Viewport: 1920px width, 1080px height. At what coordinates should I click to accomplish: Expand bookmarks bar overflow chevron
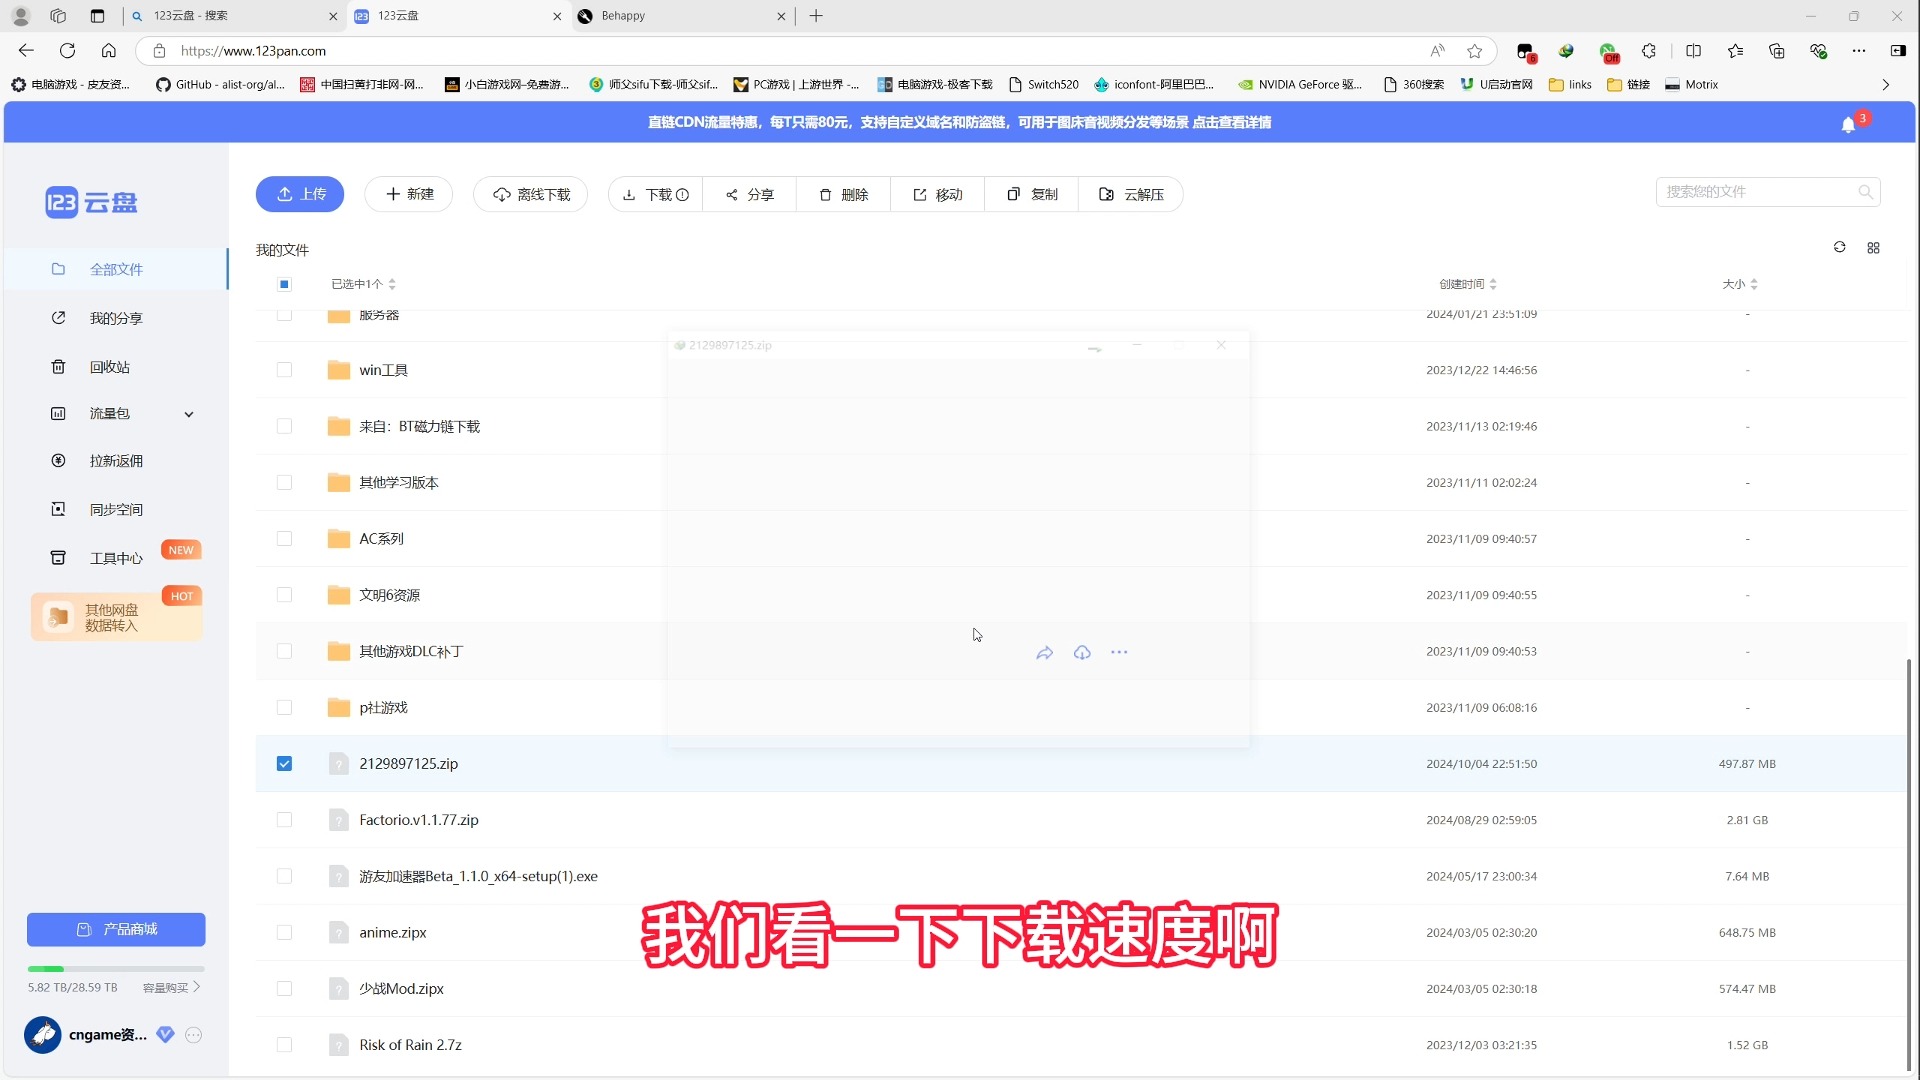tap(1885, 85)
